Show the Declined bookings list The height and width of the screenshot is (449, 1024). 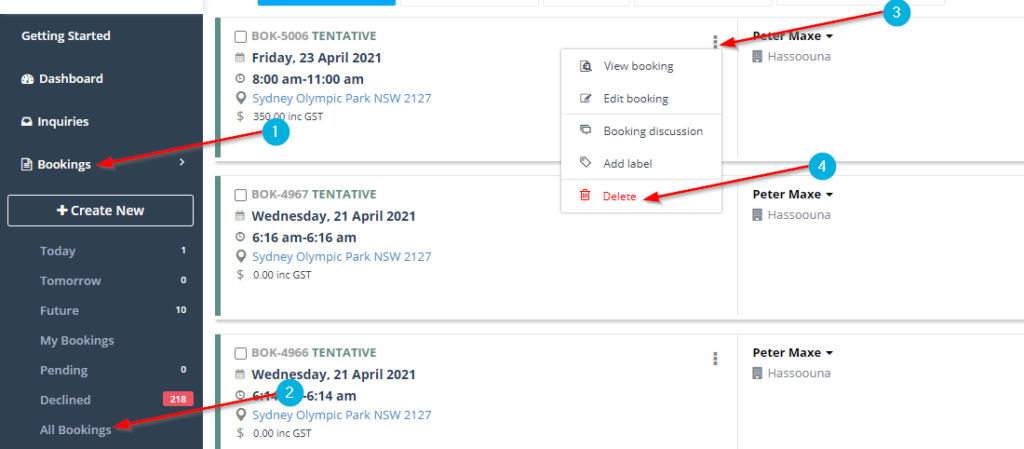click(x=65, y=399)
